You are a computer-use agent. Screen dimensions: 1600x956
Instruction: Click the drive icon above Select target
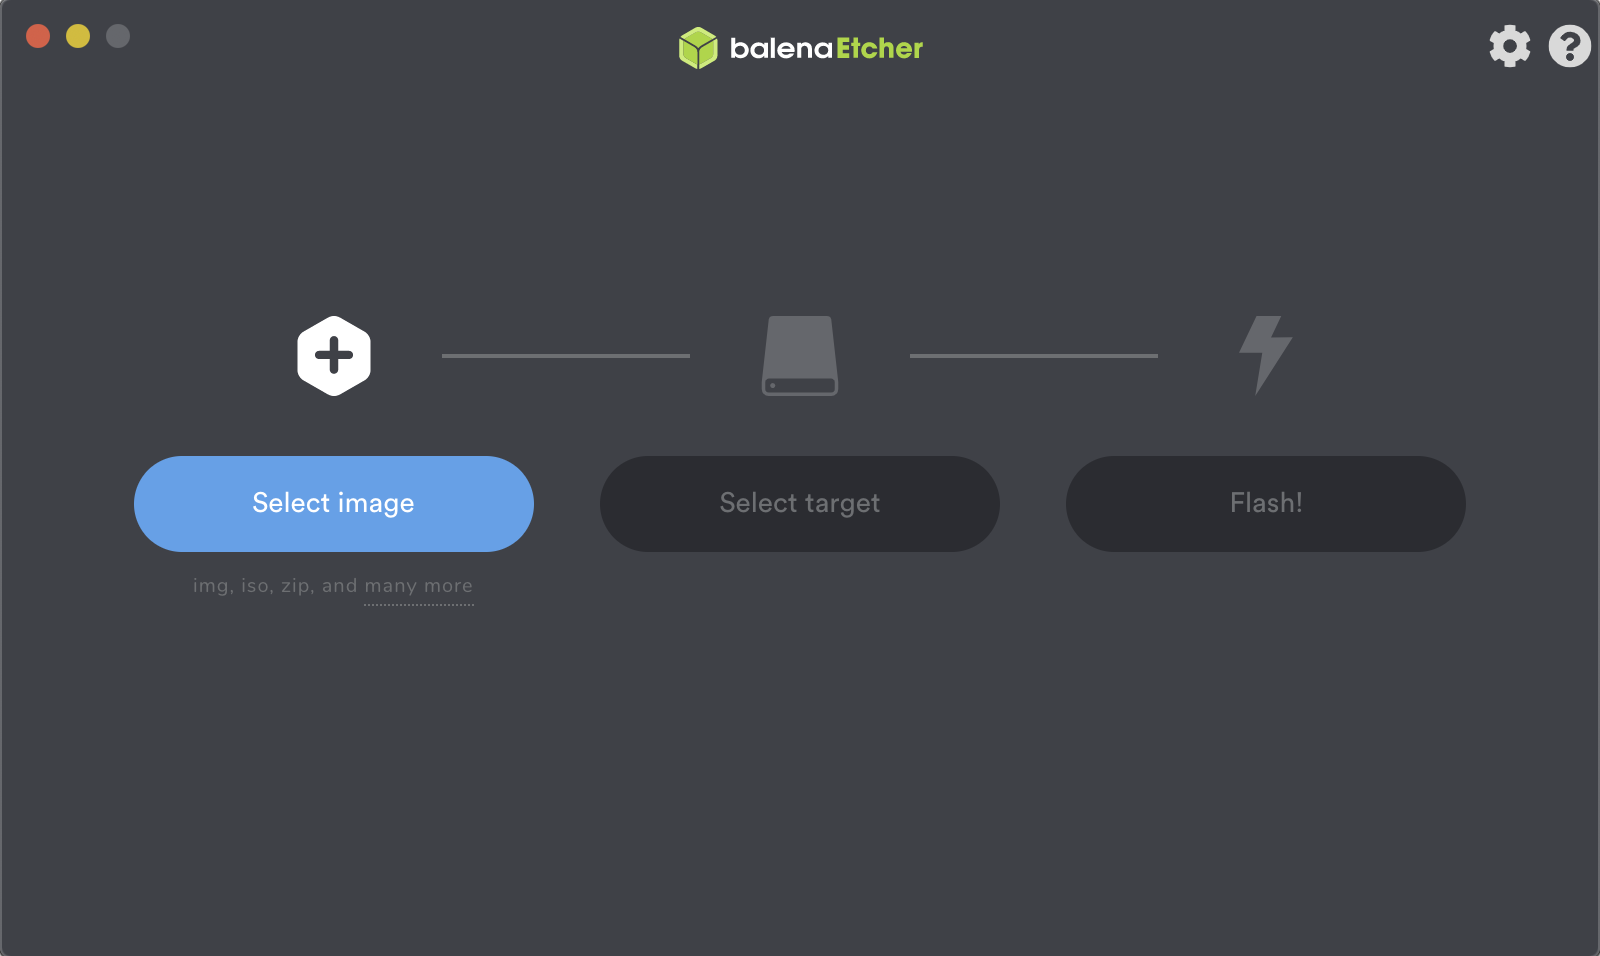click(x=800, y=356)
